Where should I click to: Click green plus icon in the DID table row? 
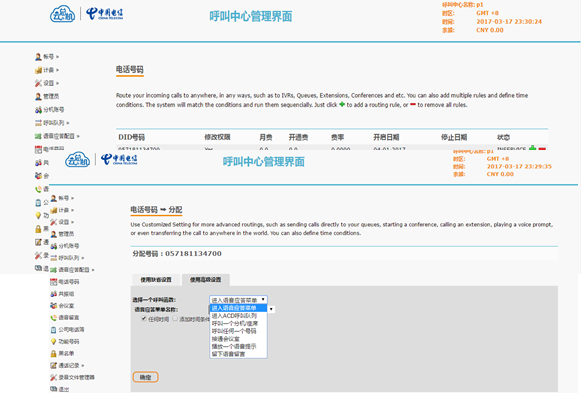[532, 148]
